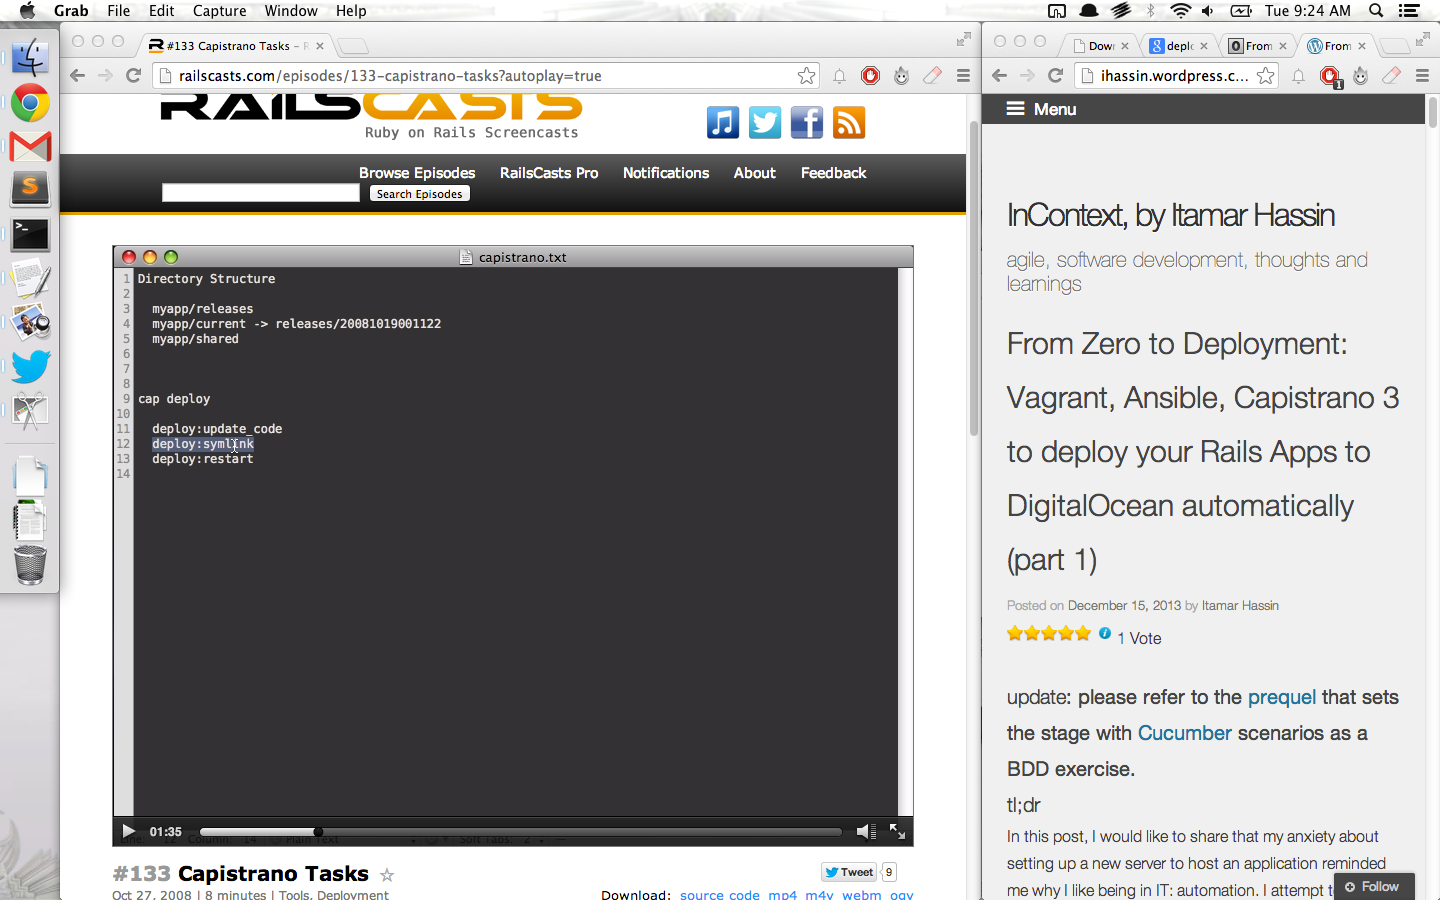Image resolution: width=1440 pixels, height=900 pixels.
Task: Switch to the 'deplo' Google search tab
Action: click(1180, 46)
